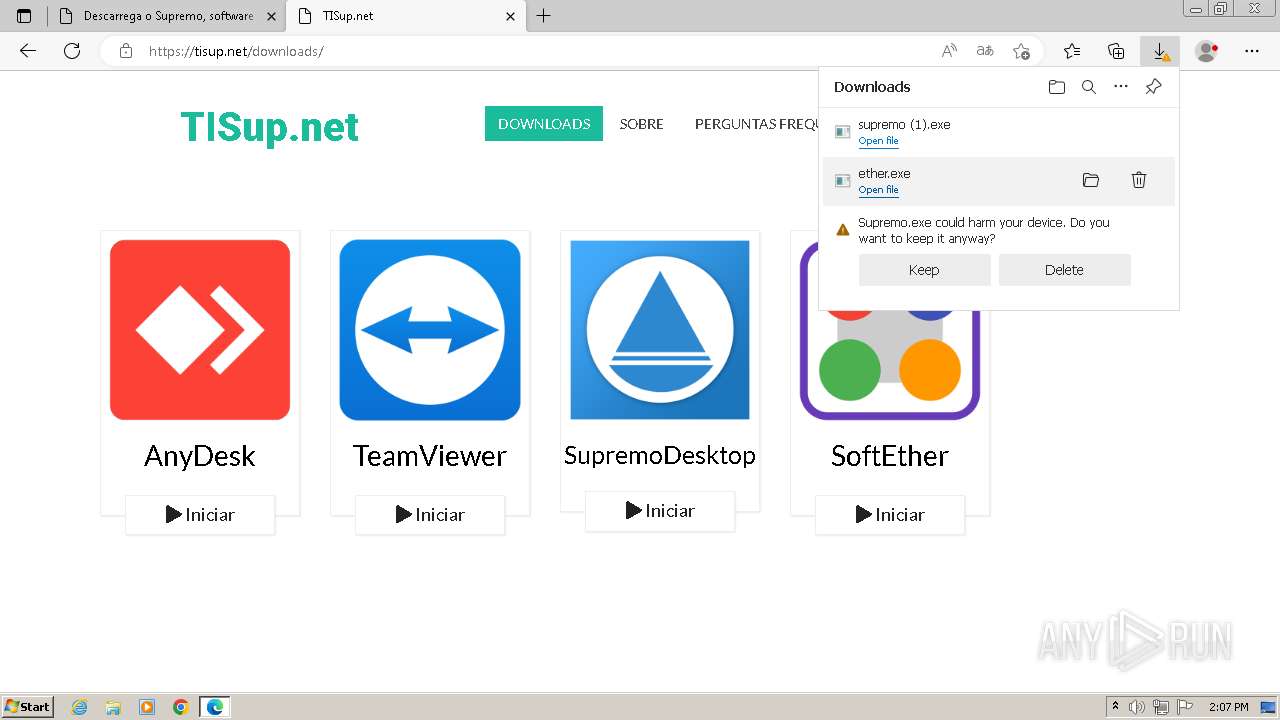Open Action Center flag in tray

pyautogui.click(x=1185, y=707)
